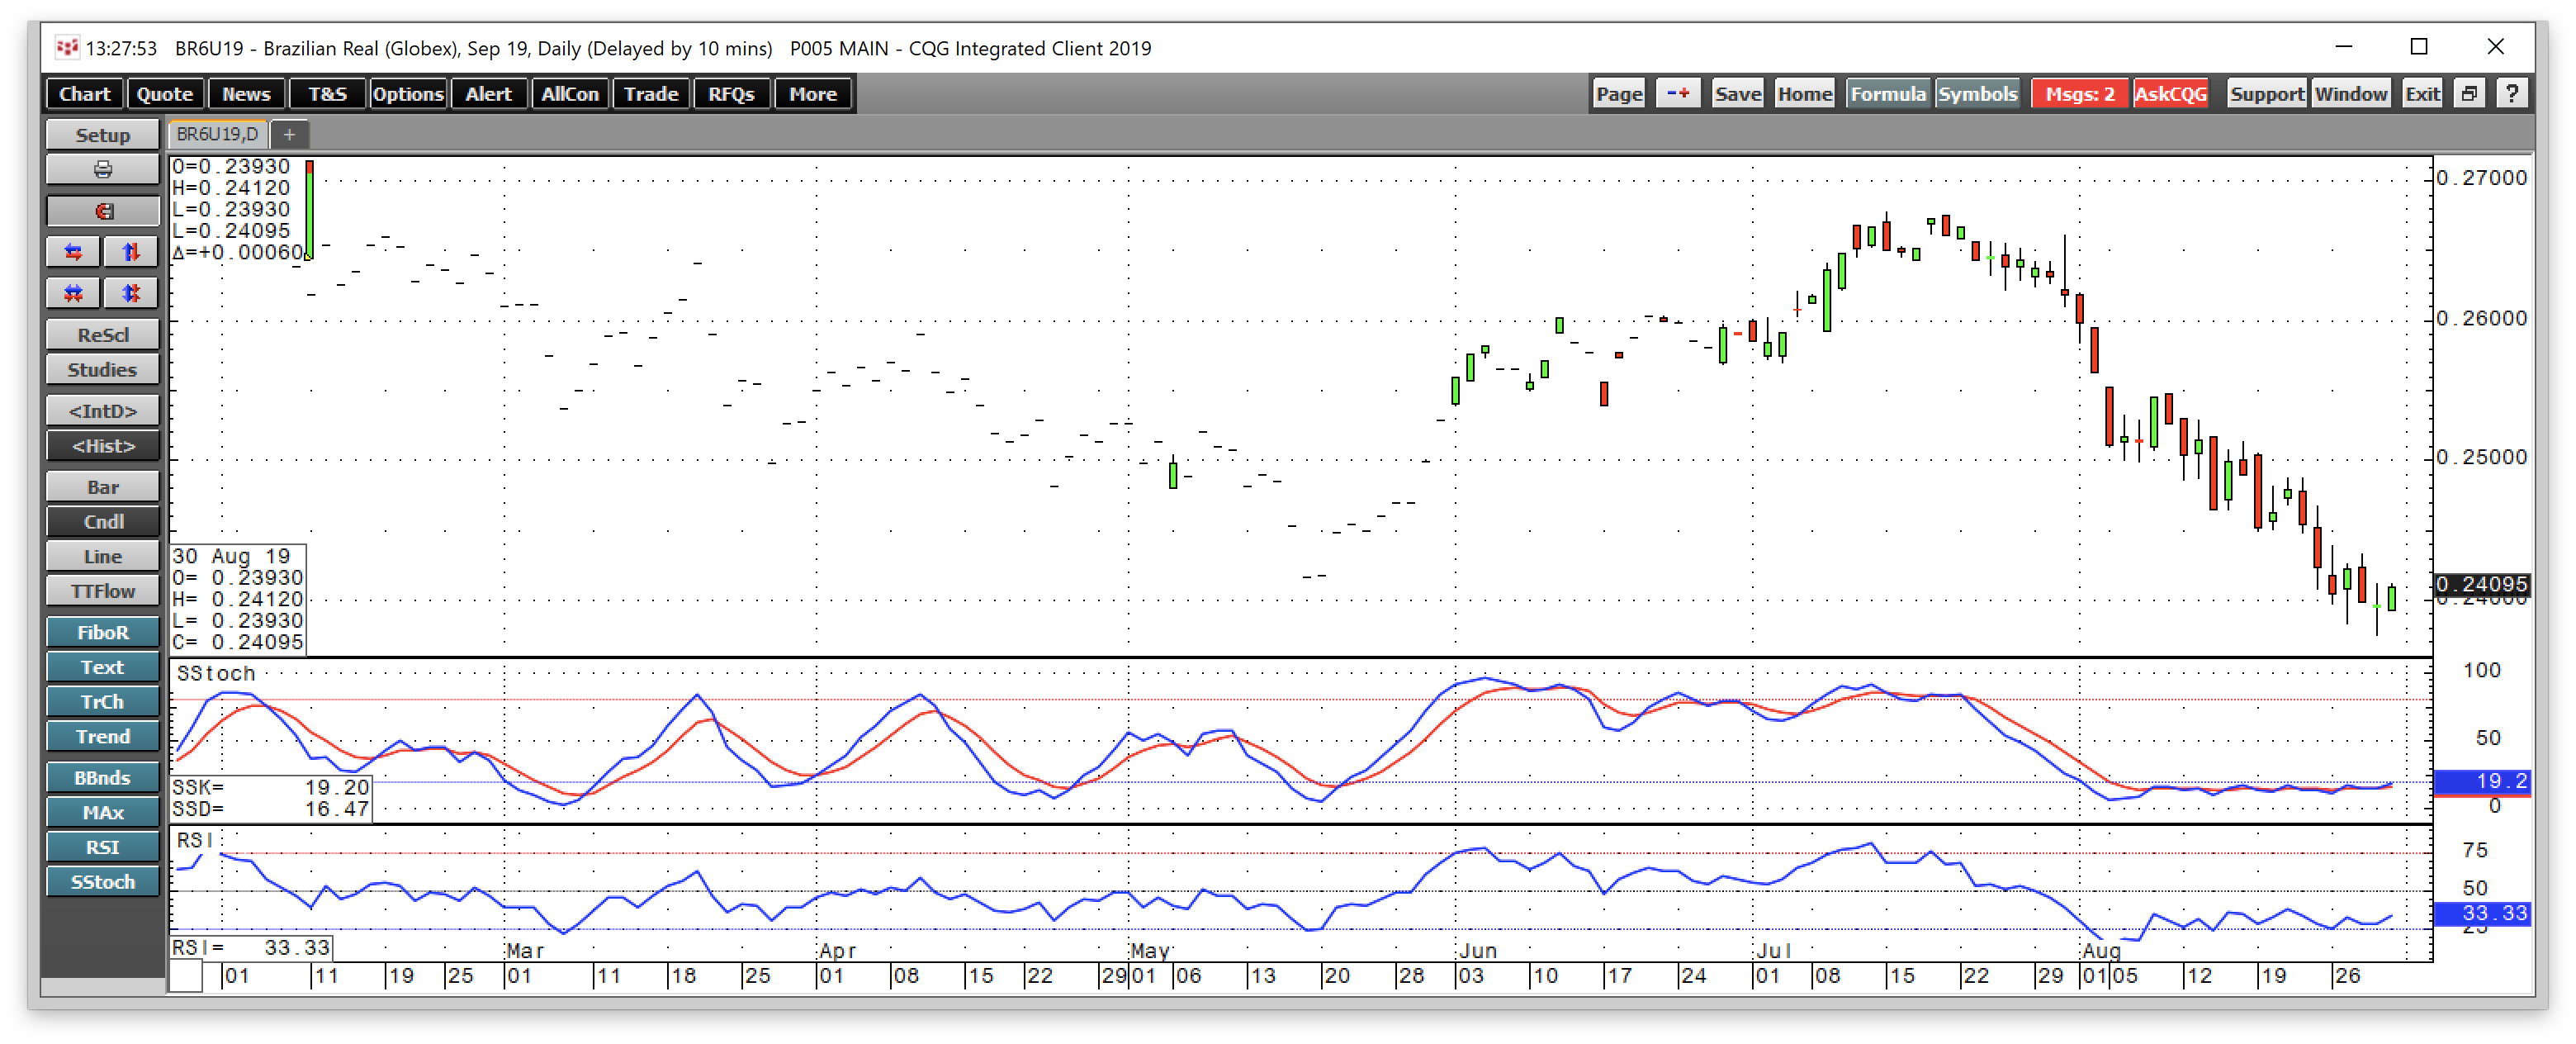Select the TTFlow chart type

[102, 591]
